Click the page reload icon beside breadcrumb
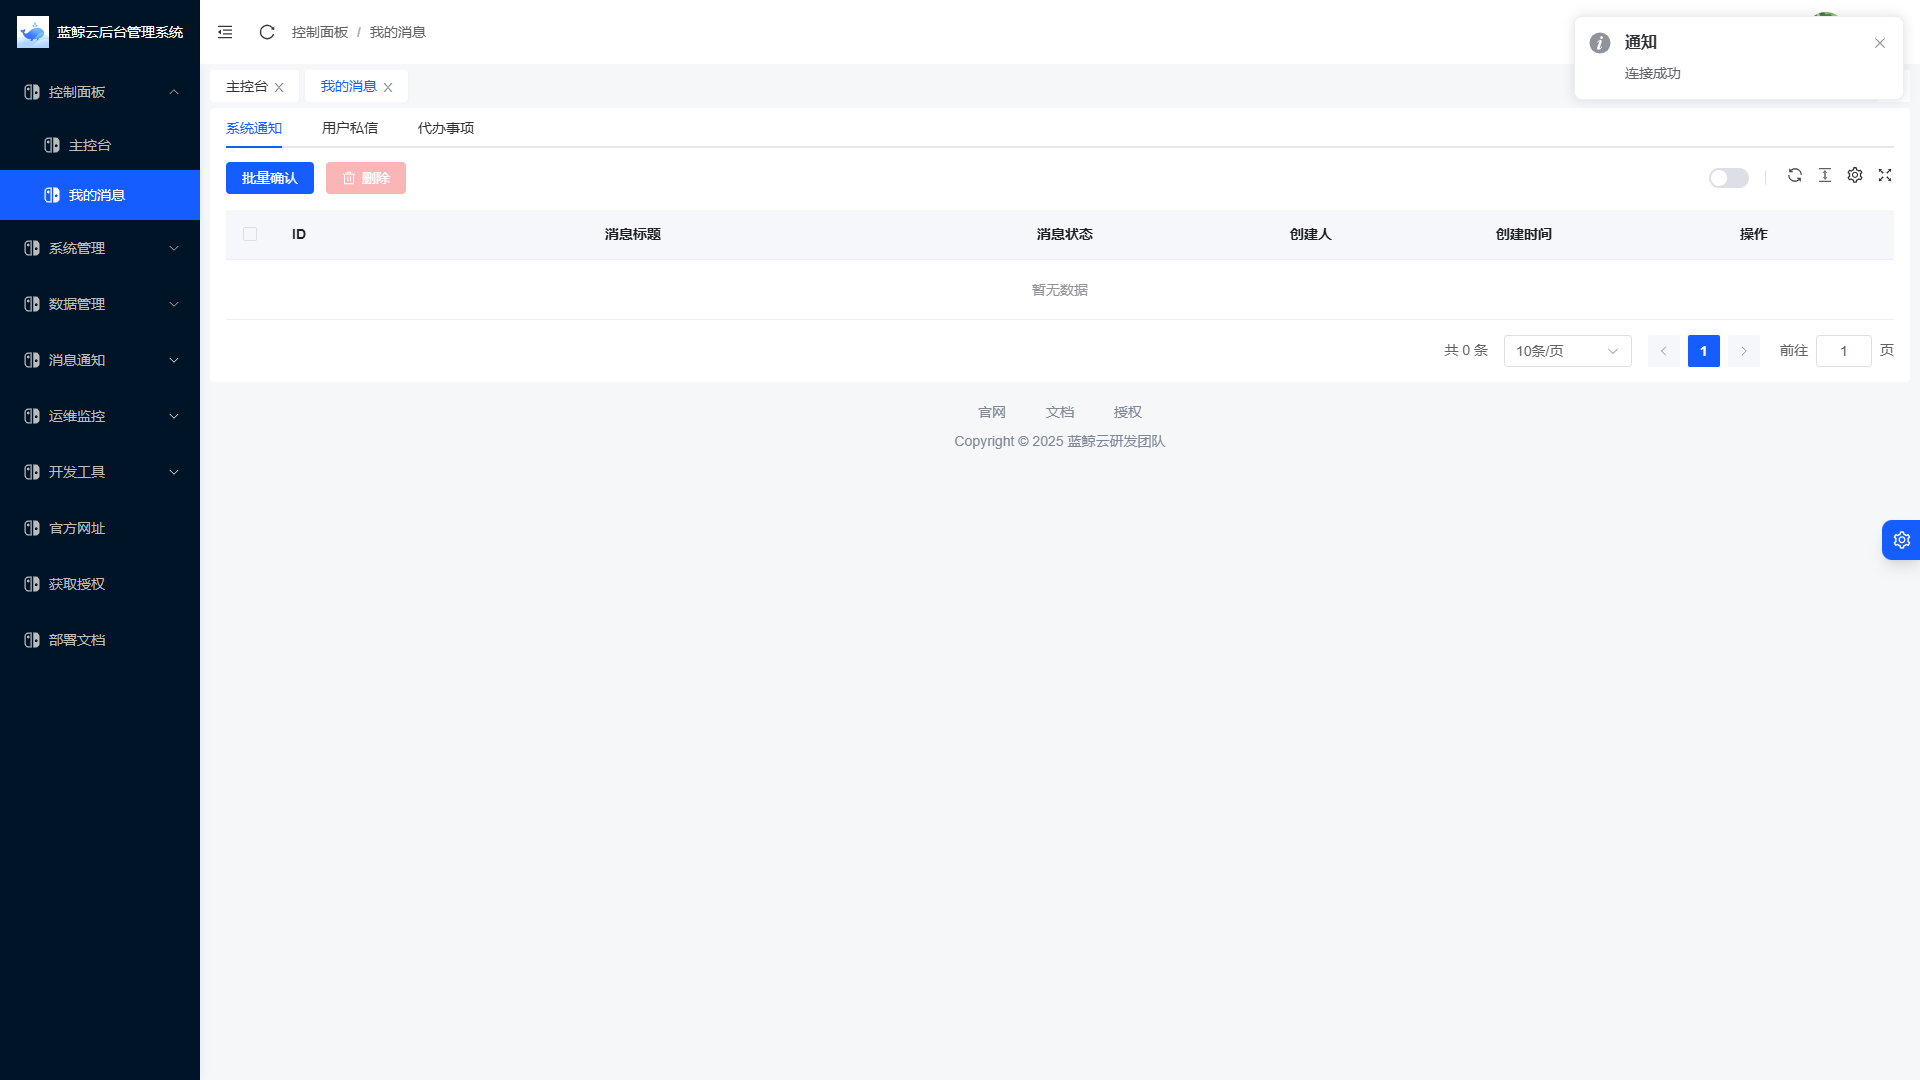Image resolution: width=1920 pixels, height=1080 pixels. coord(267,32)
